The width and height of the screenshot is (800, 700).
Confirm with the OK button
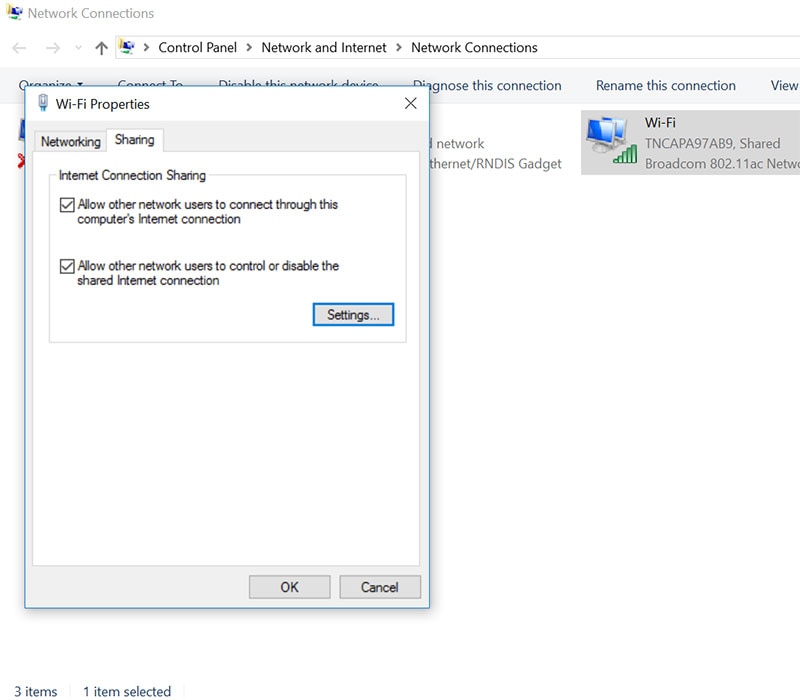click(x=289, y=587)
